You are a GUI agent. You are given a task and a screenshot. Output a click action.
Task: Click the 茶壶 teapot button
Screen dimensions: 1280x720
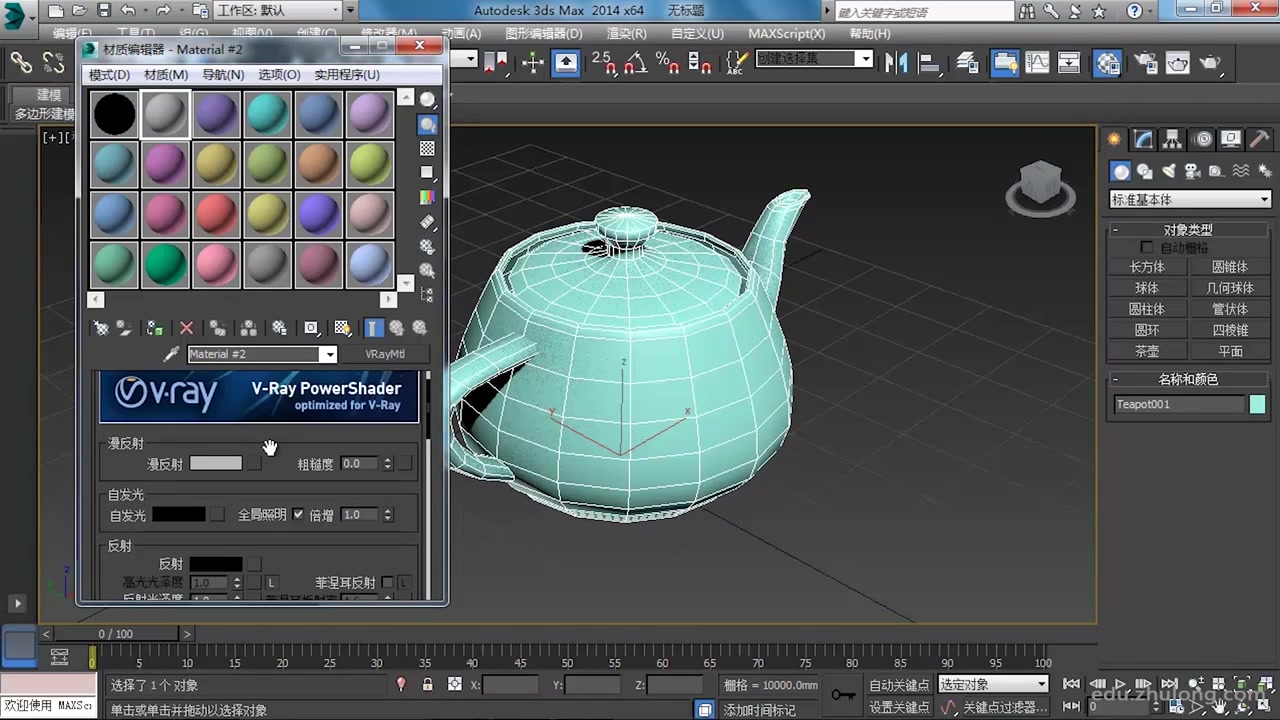point(1147,351)
